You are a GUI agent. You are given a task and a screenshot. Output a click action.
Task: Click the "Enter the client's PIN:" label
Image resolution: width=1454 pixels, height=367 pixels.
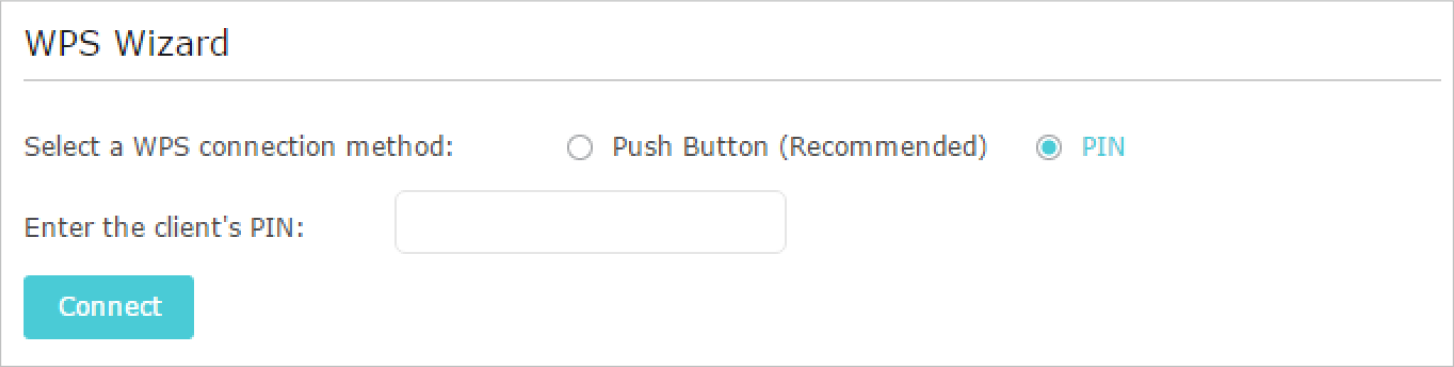coord(164,227)
